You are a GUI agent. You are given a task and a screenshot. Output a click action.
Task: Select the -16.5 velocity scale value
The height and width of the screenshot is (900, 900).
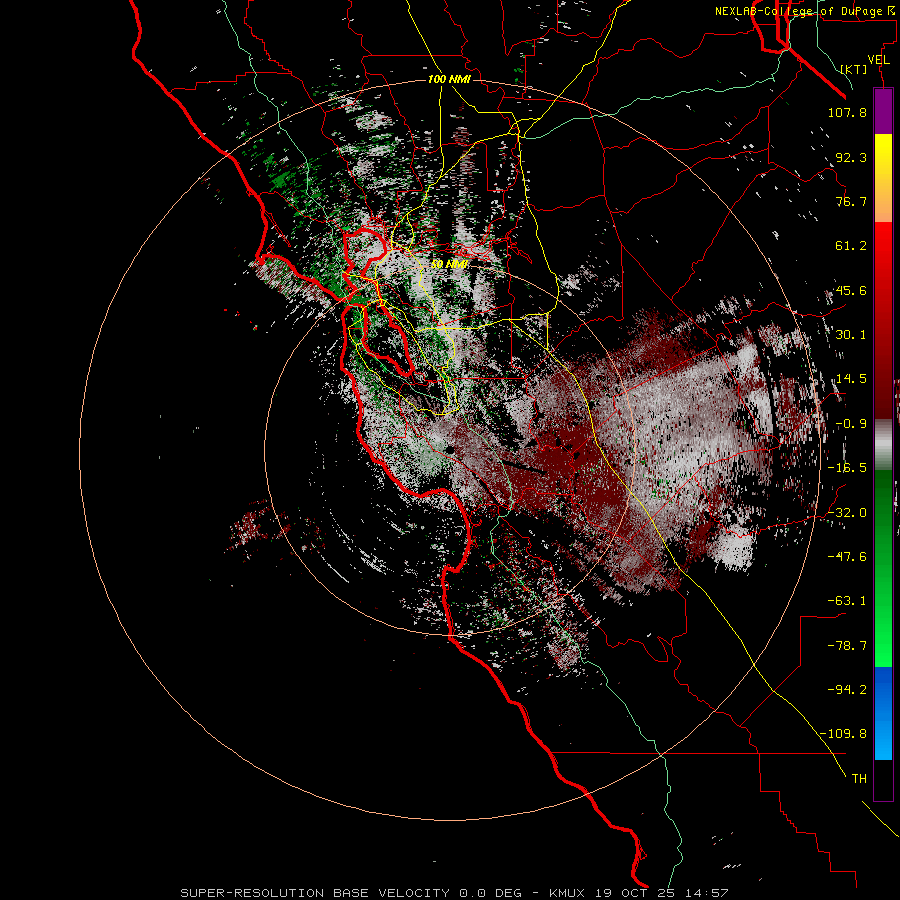(847, 468)
